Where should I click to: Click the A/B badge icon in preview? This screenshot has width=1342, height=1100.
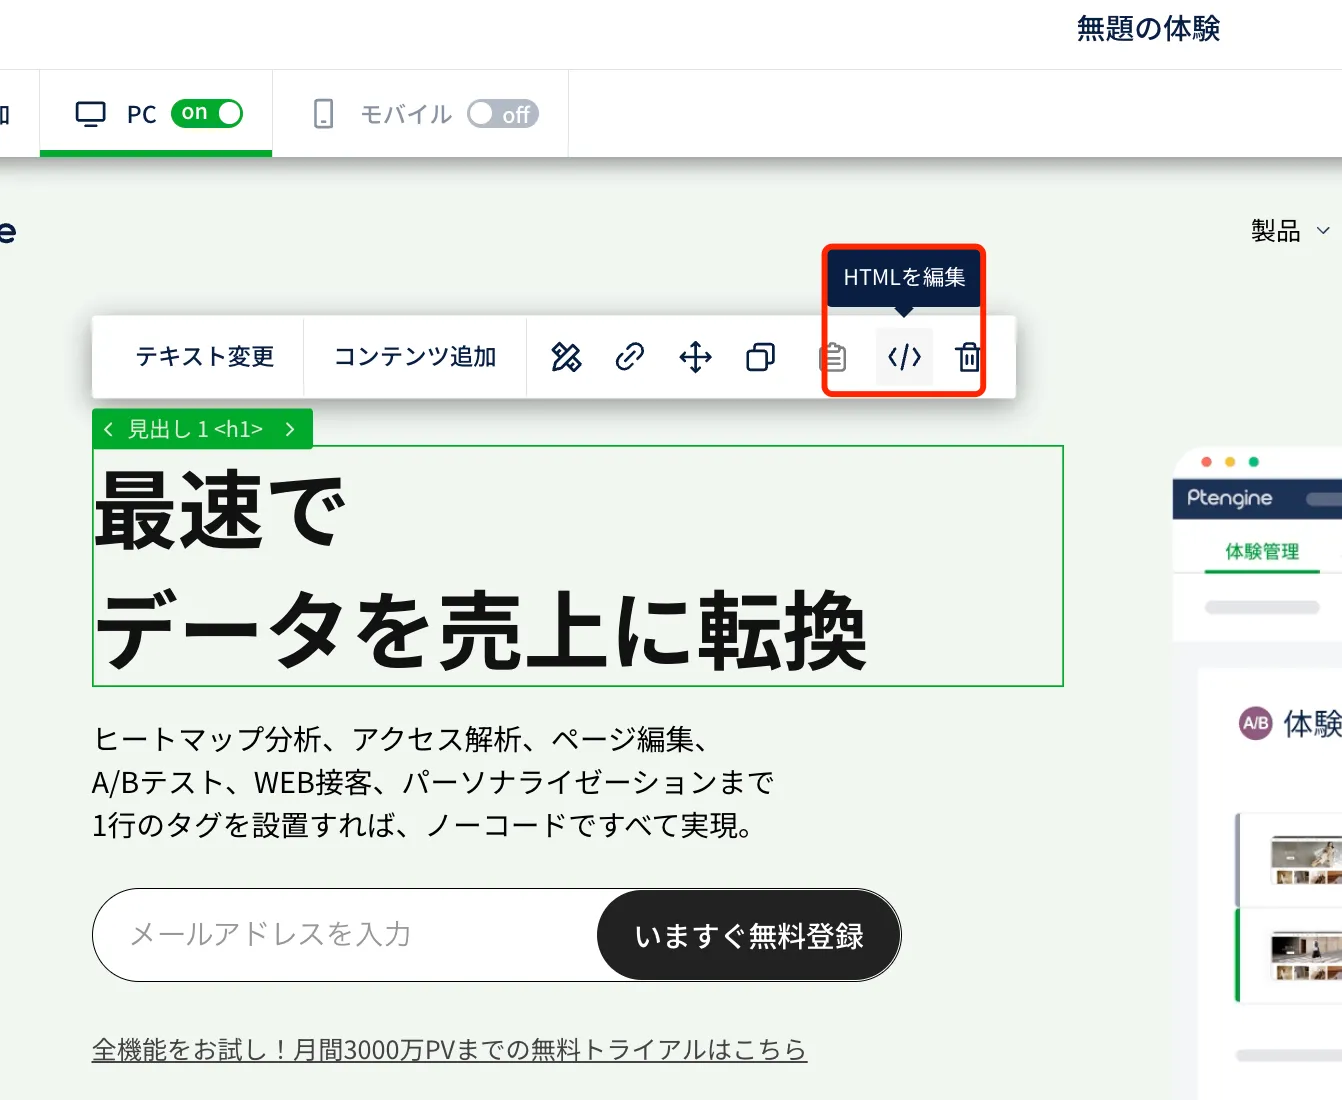[1256, 723]
